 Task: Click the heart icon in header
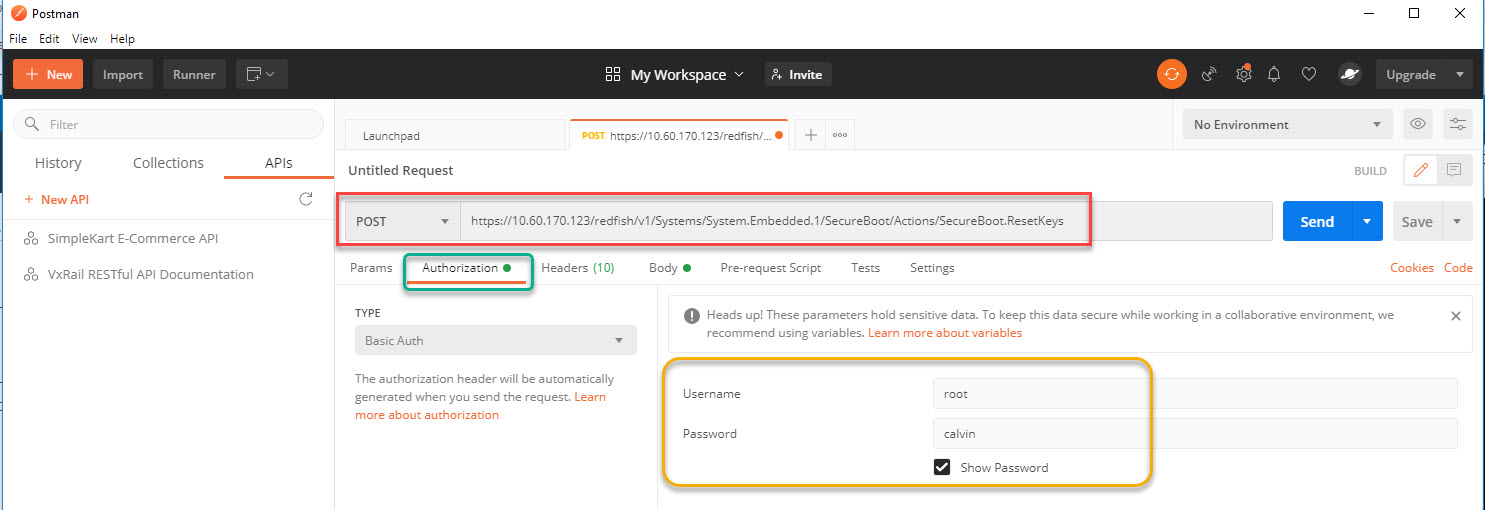point(1308,74)
